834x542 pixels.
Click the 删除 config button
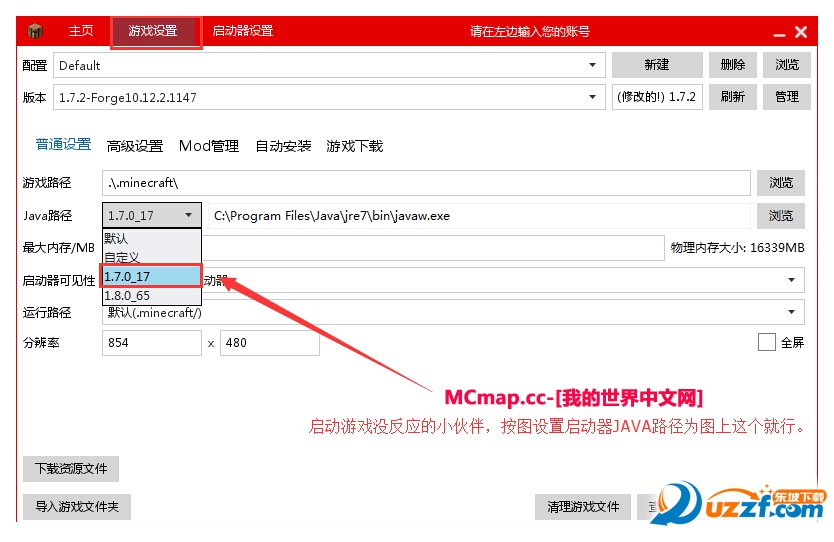[732, 65]
